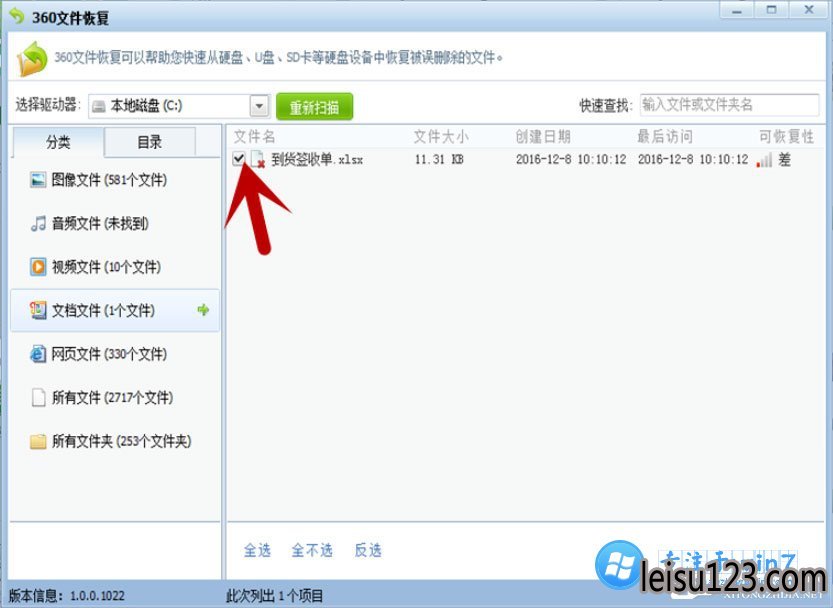833x608 pixels.
Task: Click the green arrow beside 文档文件
Action: tap(203, 309)
